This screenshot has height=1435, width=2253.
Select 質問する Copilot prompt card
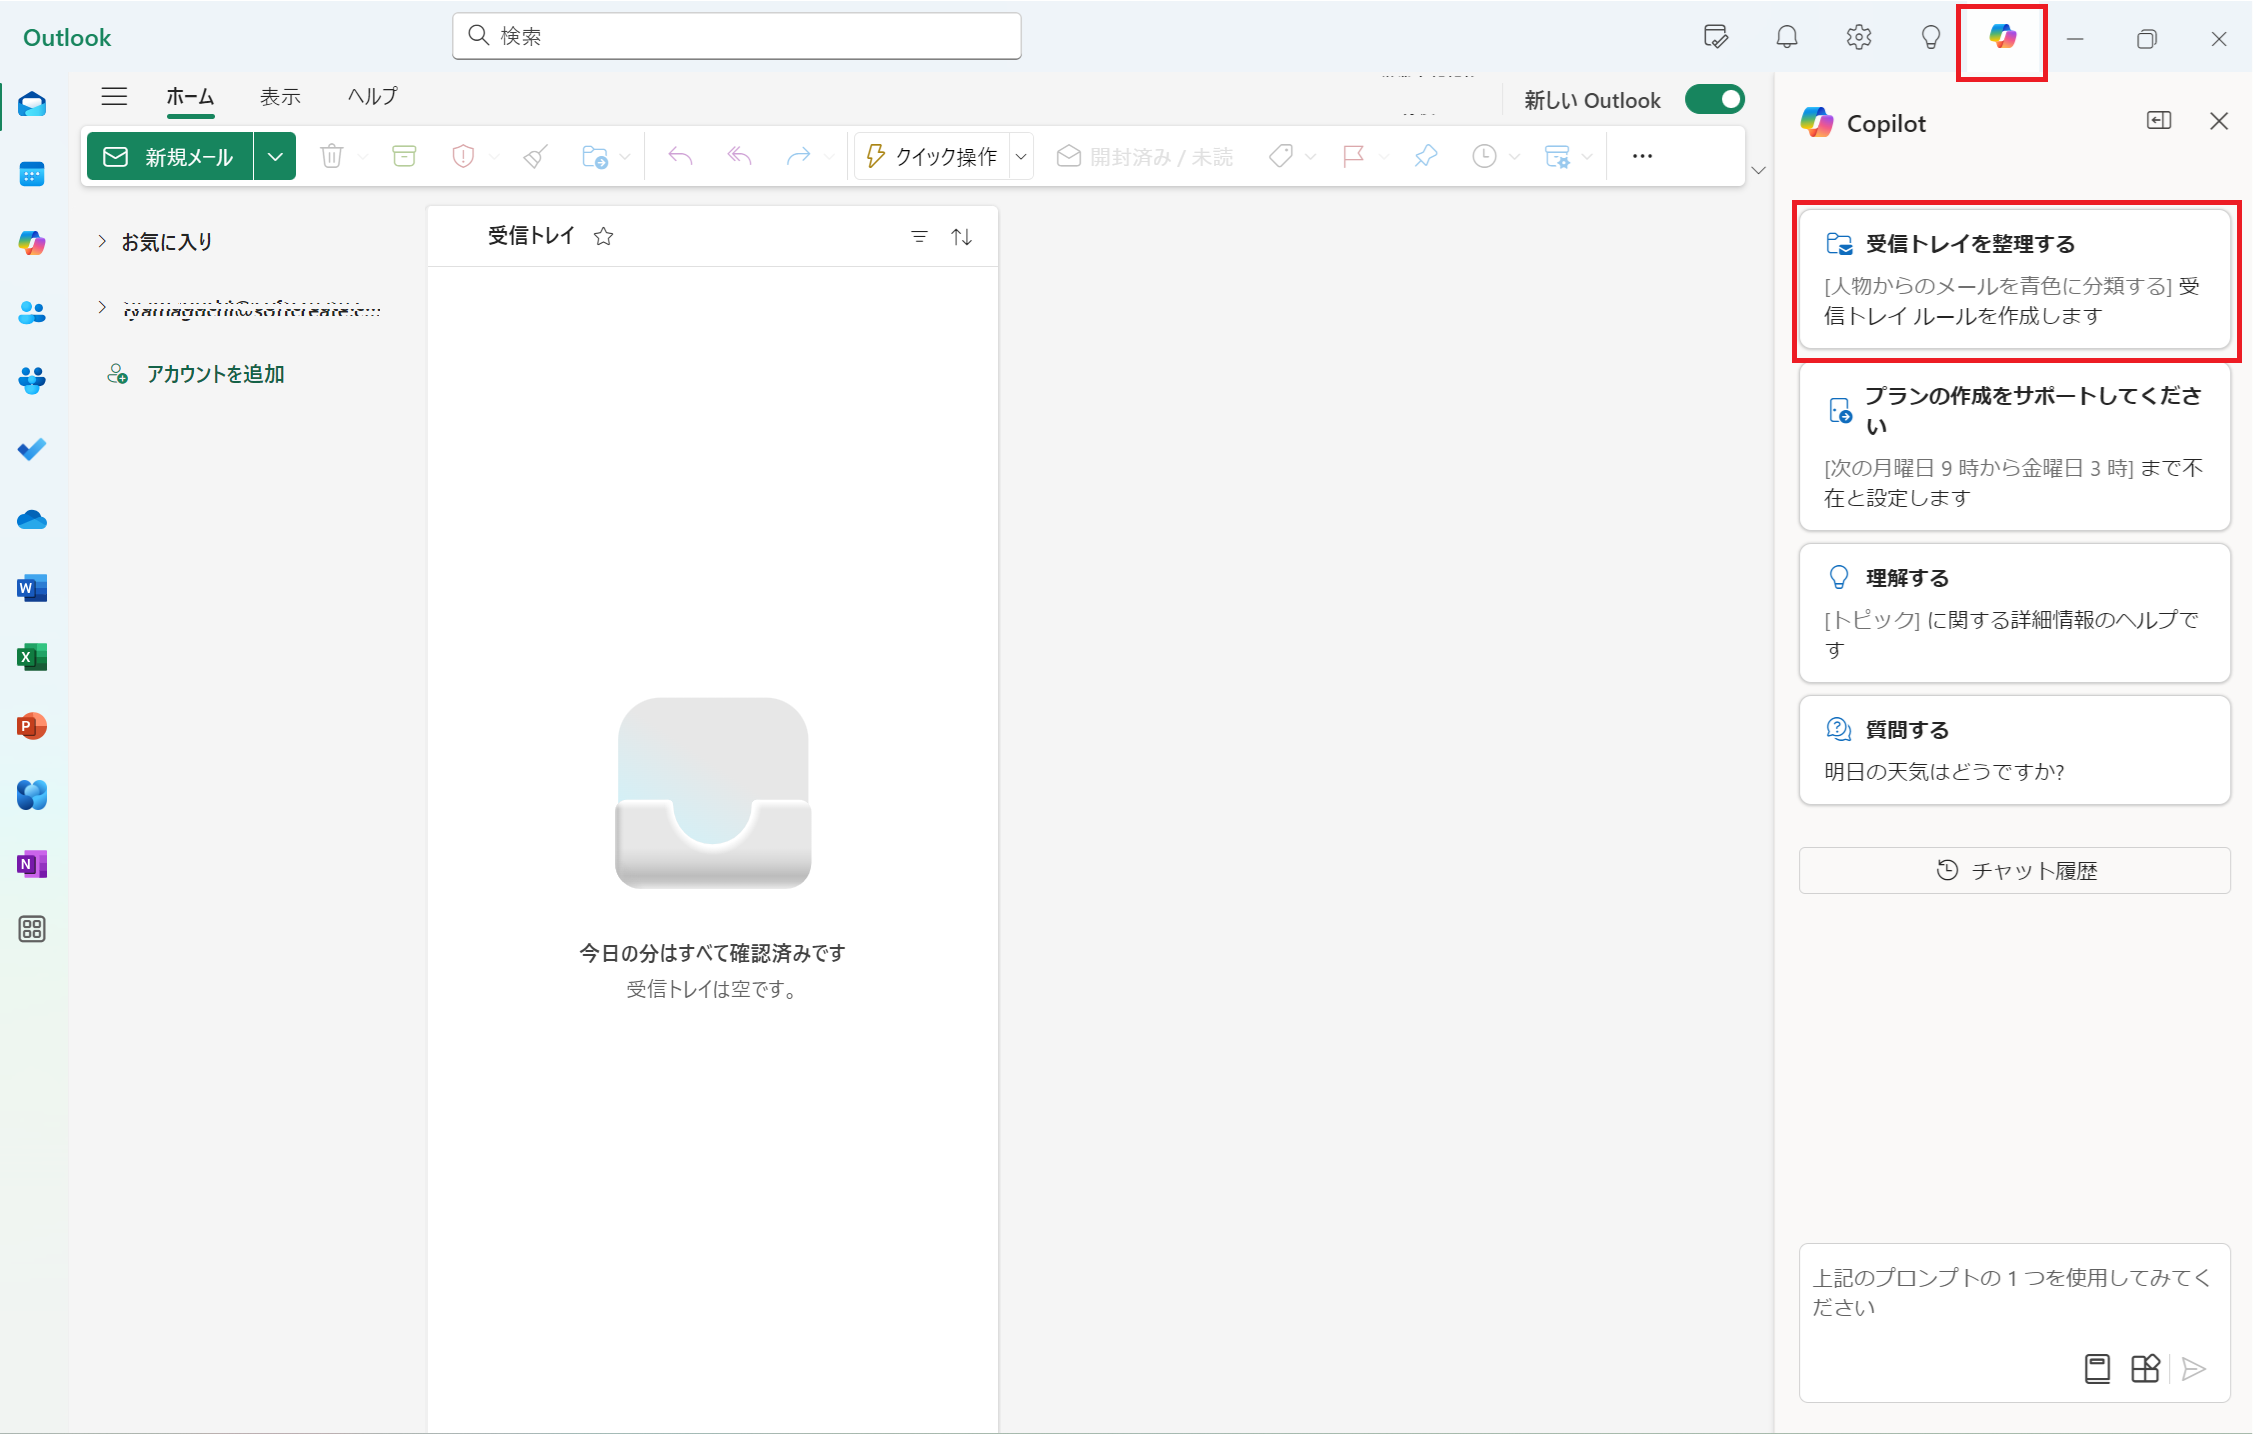tap(2014, 750)
